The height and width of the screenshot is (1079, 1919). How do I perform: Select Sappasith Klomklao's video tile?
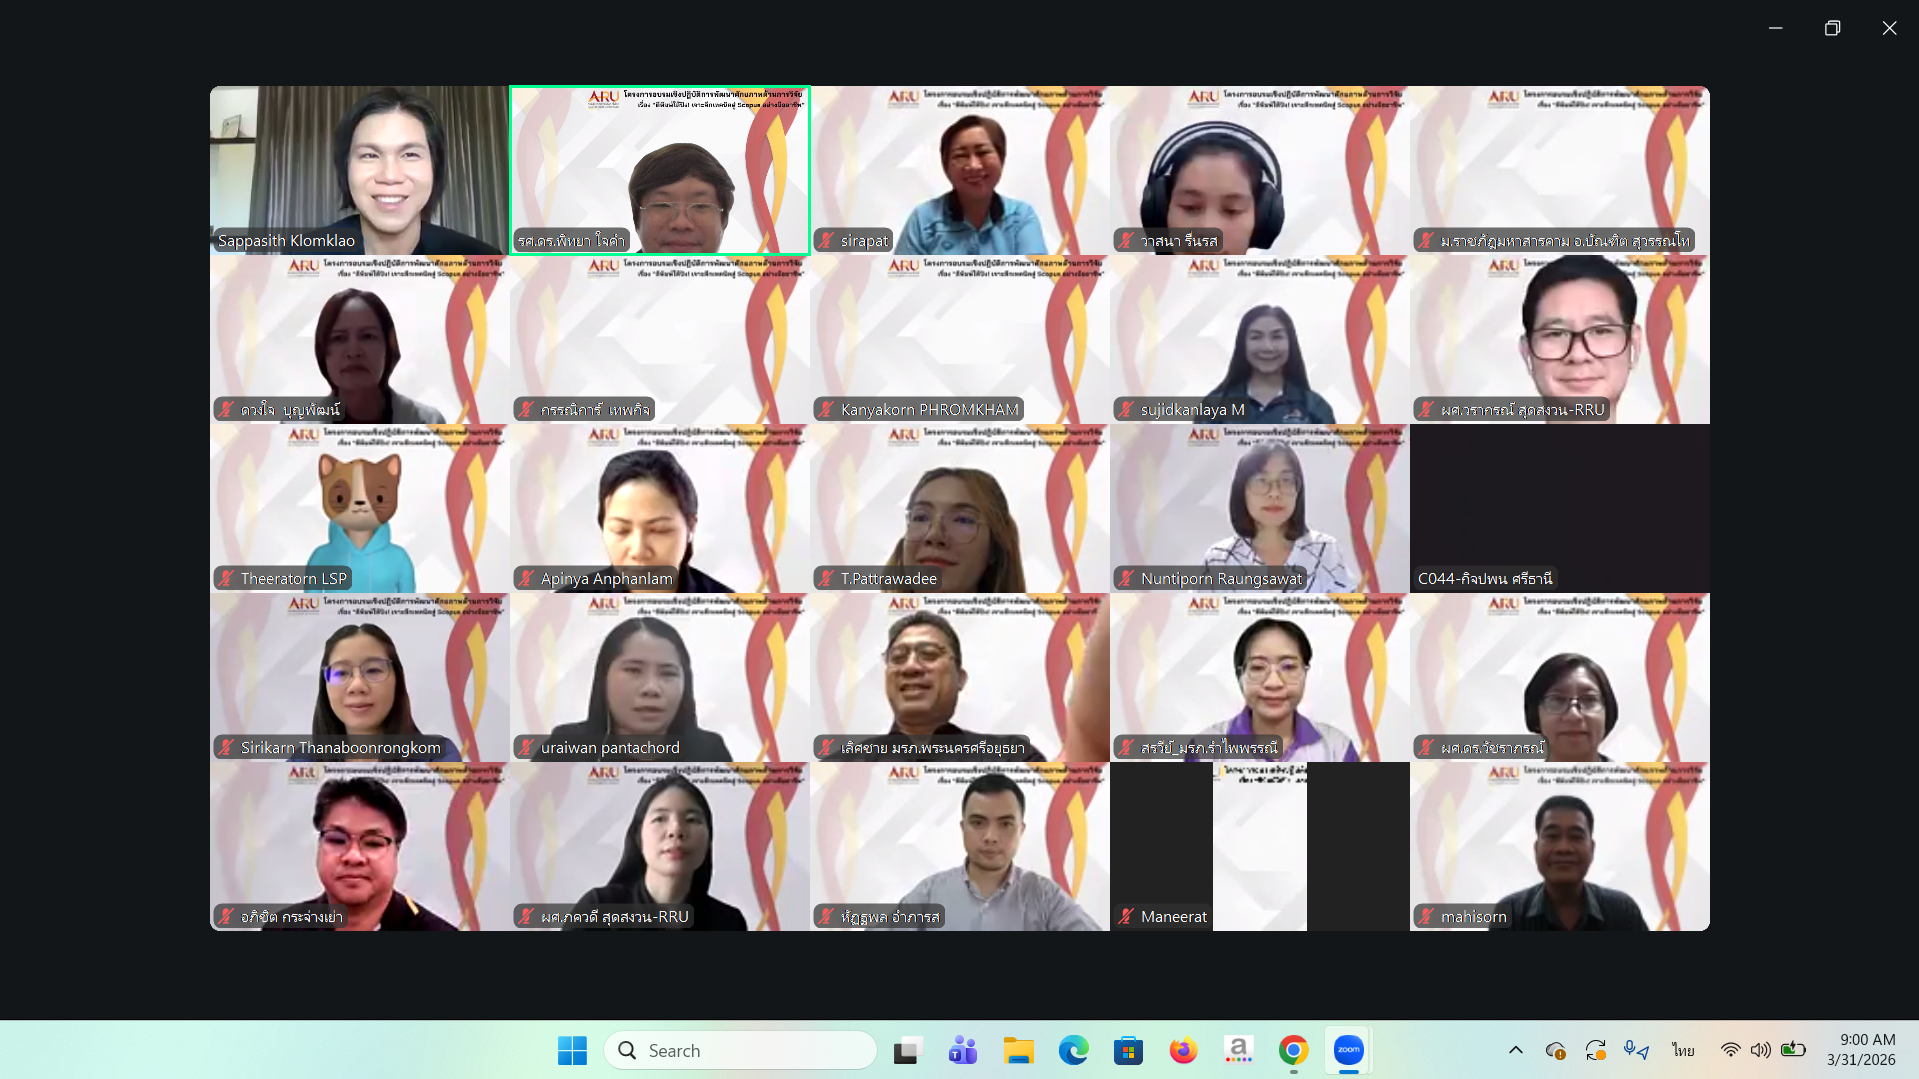[x=359, y=169]
